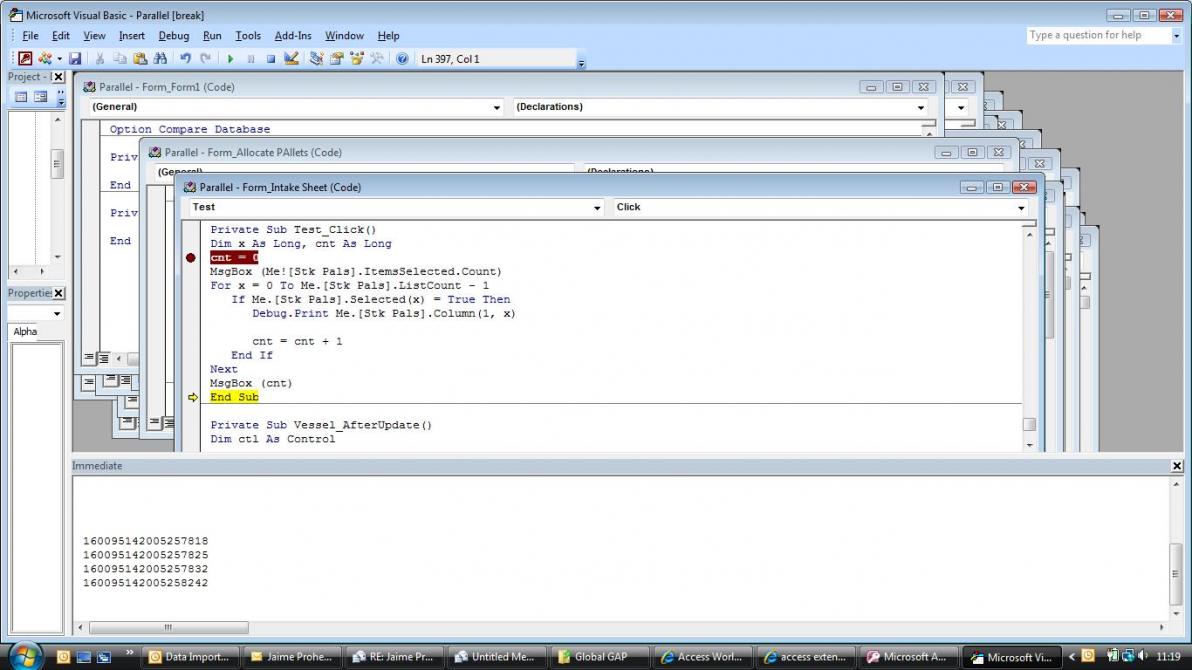Open the Object Browser toolbar icon
Screen dimensions: 1192x670
[x=356, y=59]
